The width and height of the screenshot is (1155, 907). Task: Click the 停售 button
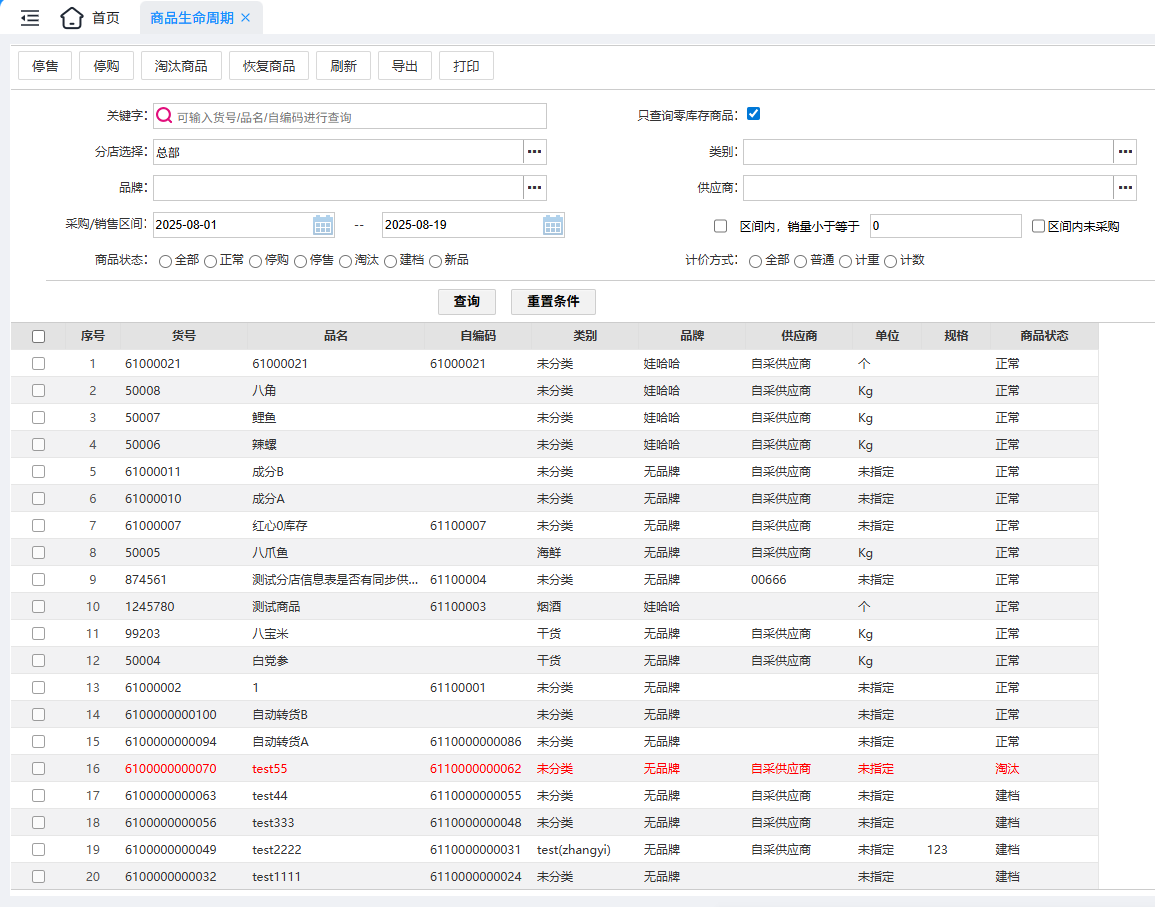[x=45, y=66]
